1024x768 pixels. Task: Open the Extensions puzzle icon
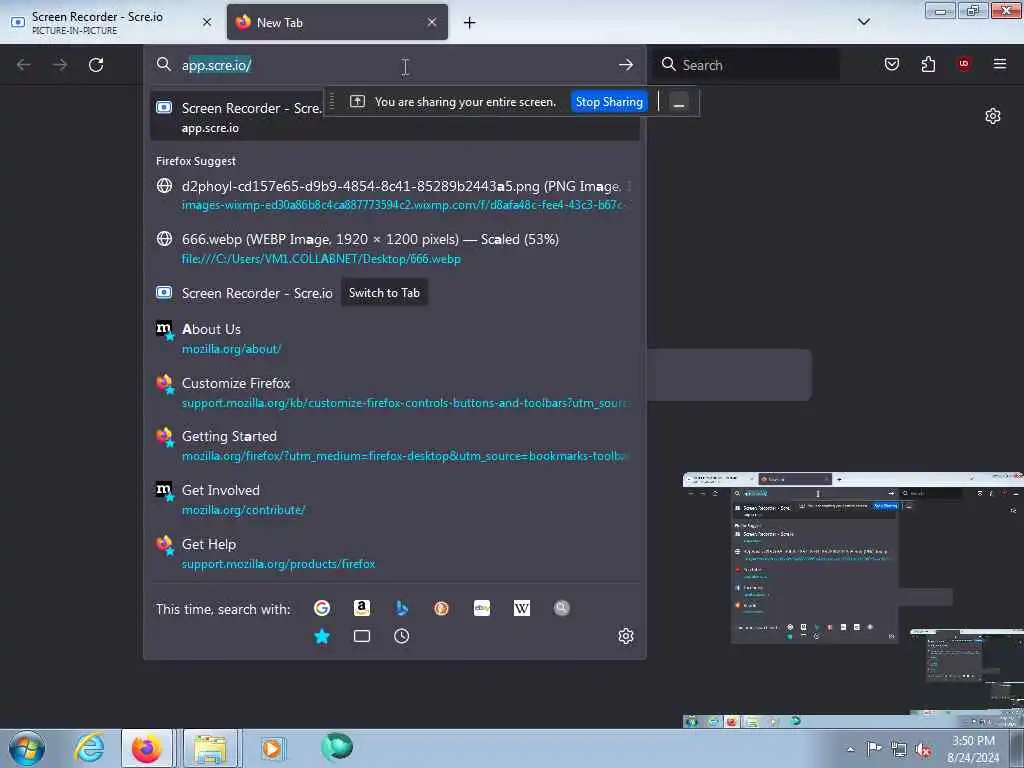(x=928, y=64)
